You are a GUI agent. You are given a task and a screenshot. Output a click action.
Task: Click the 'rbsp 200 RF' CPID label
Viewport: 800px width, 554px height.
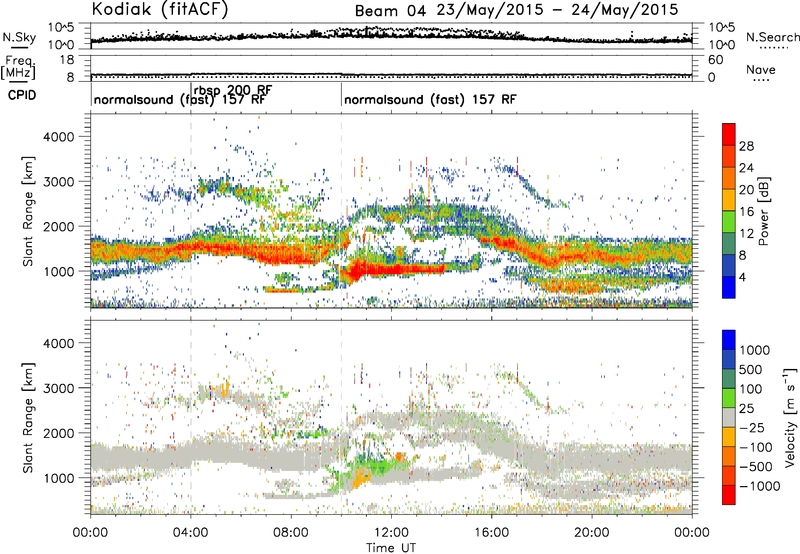click(x=233, y=90)
